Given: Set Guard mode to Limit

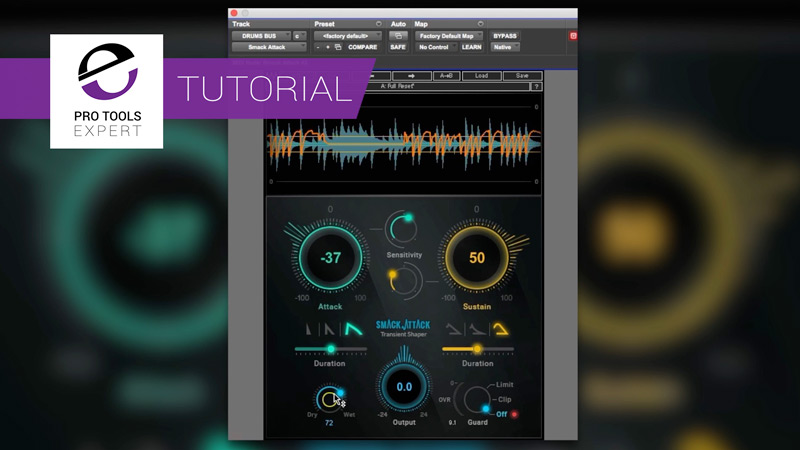Looking at the screenshot, I should pos(505,385).
